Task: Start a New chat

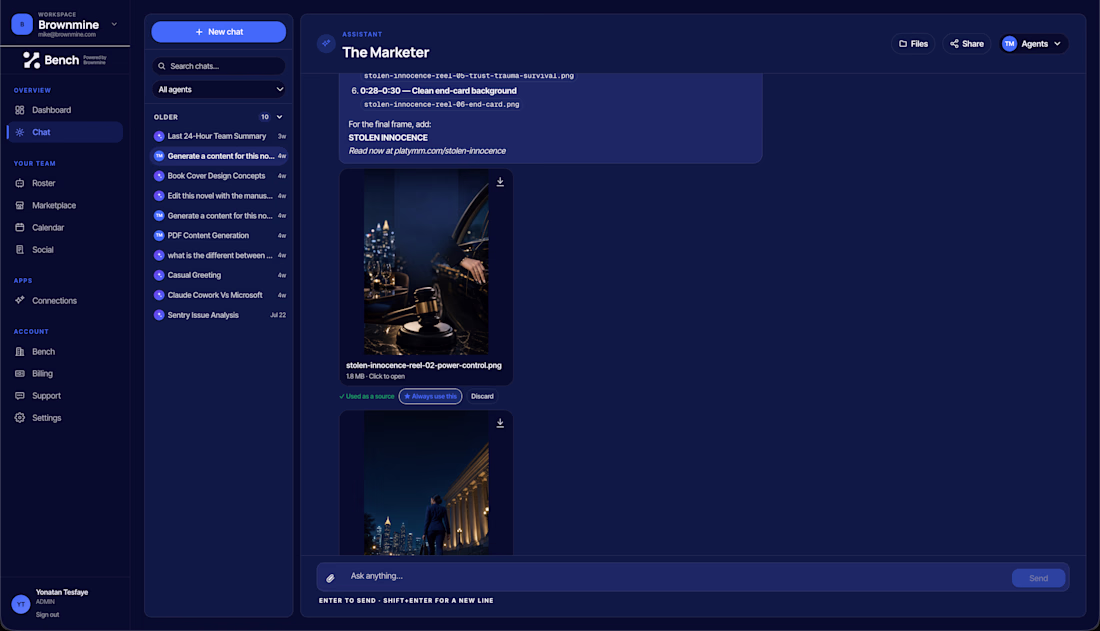Action: point(219,32)
